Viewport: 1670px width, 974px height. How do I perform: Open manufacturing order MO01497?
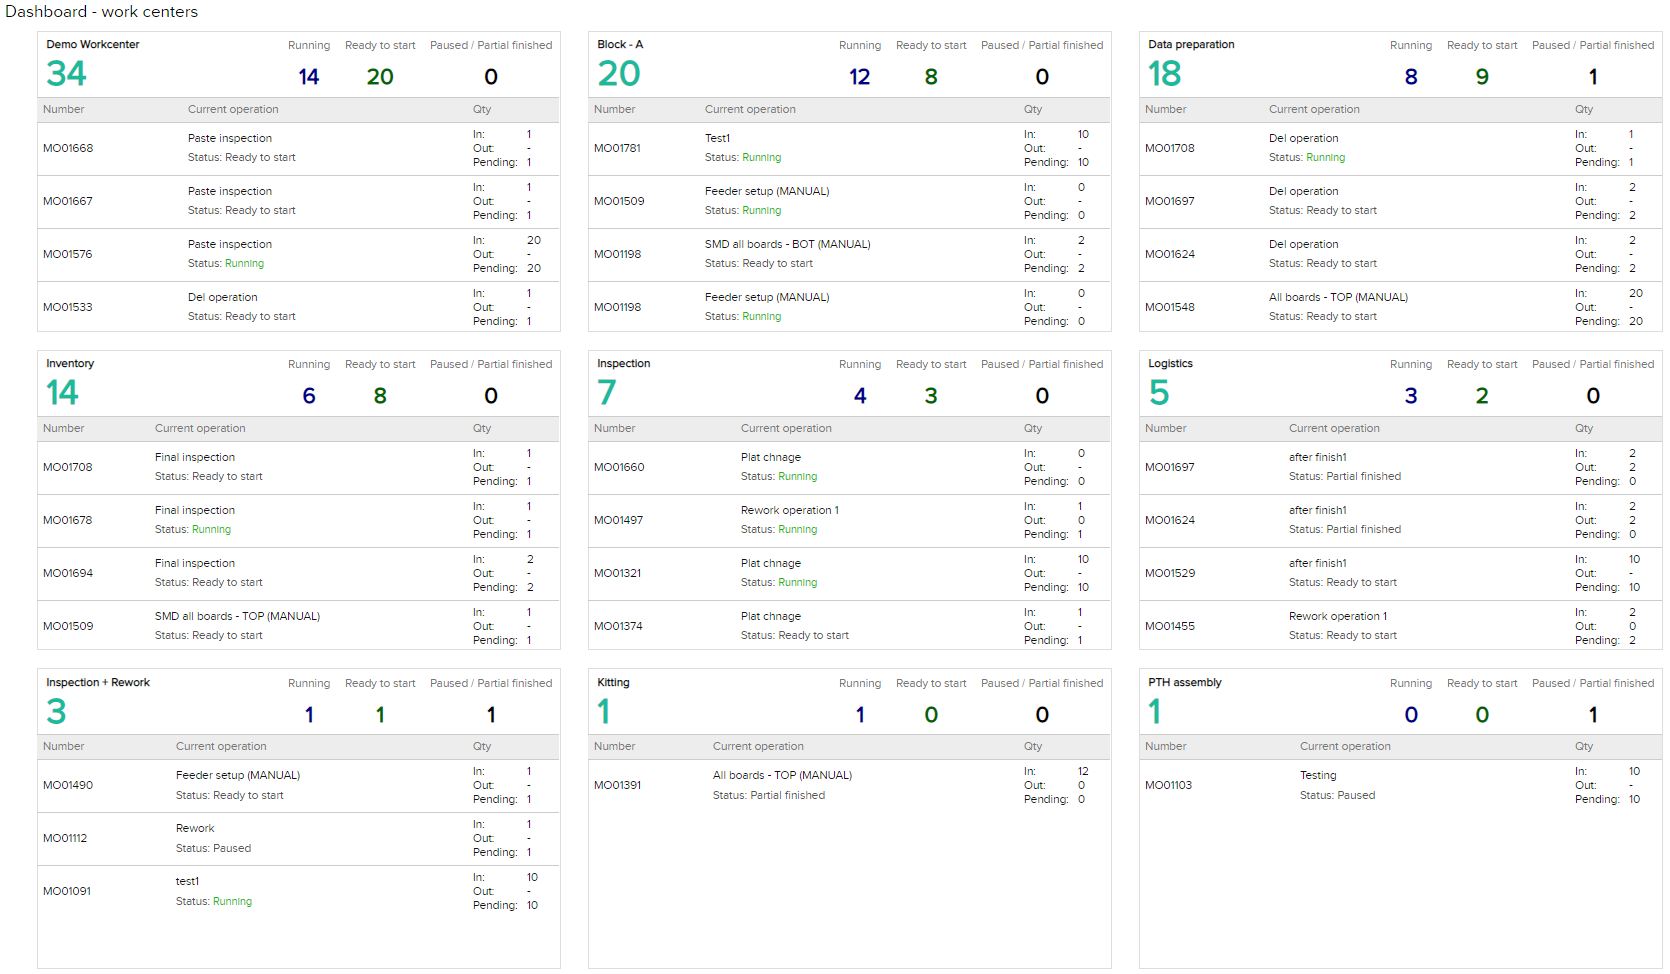pos(619,520)
